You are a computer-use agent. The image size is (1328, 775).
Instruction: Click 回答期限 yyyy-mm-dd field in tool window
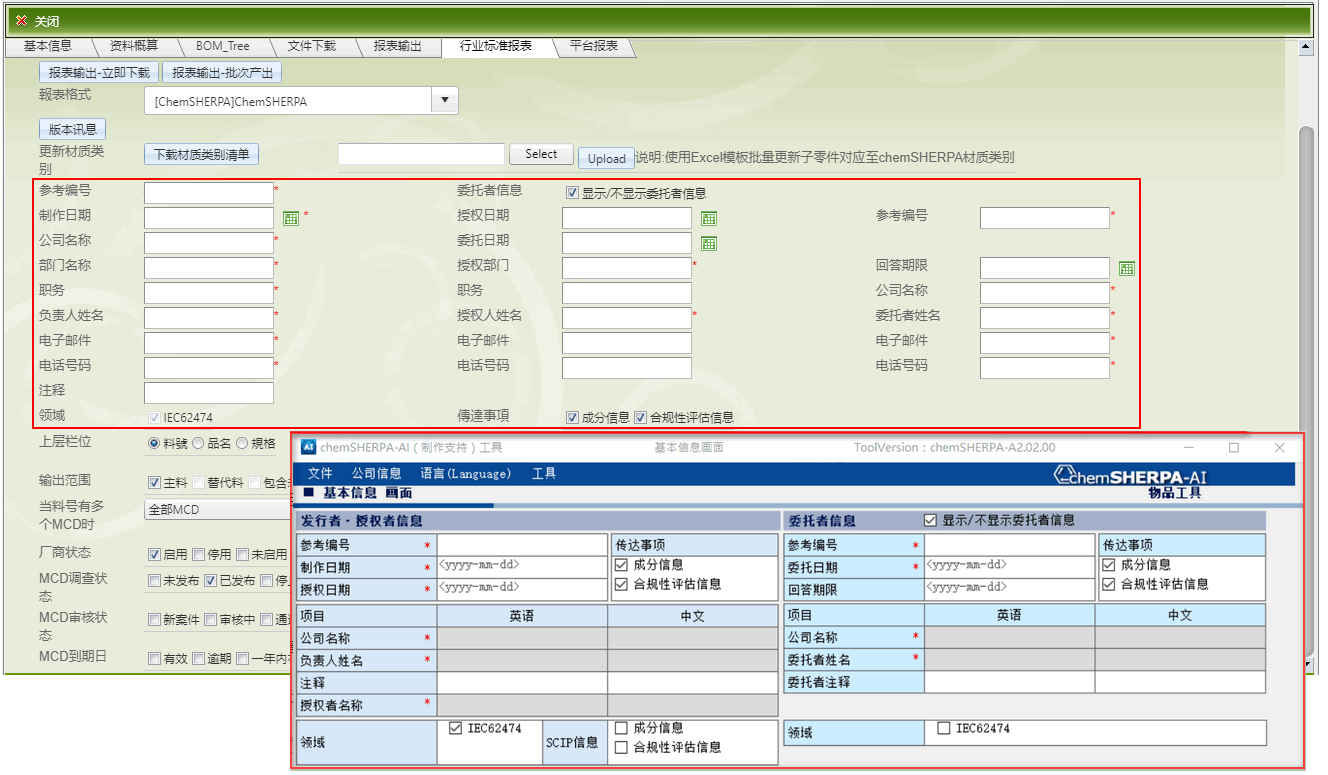1009,589
